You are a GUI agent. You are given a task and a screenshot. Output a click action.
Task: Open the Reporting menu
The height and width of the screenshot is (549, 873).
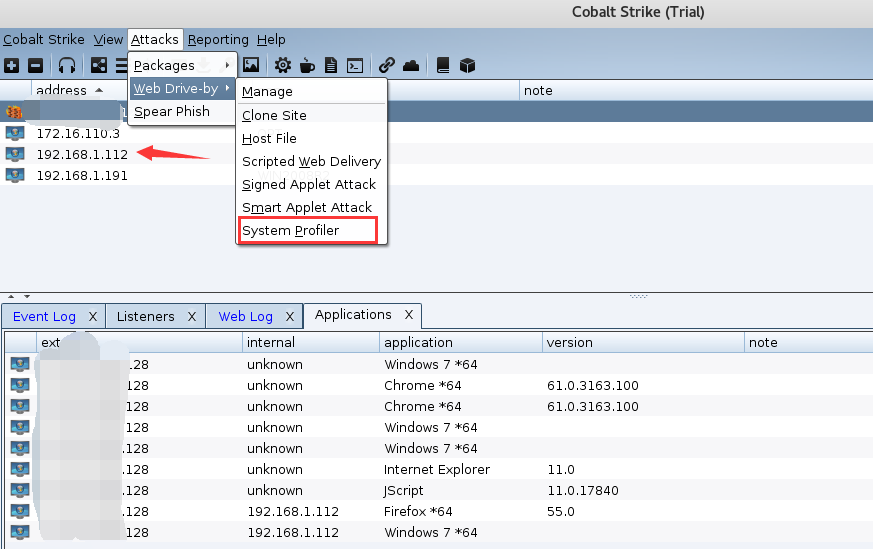[218, 40]
